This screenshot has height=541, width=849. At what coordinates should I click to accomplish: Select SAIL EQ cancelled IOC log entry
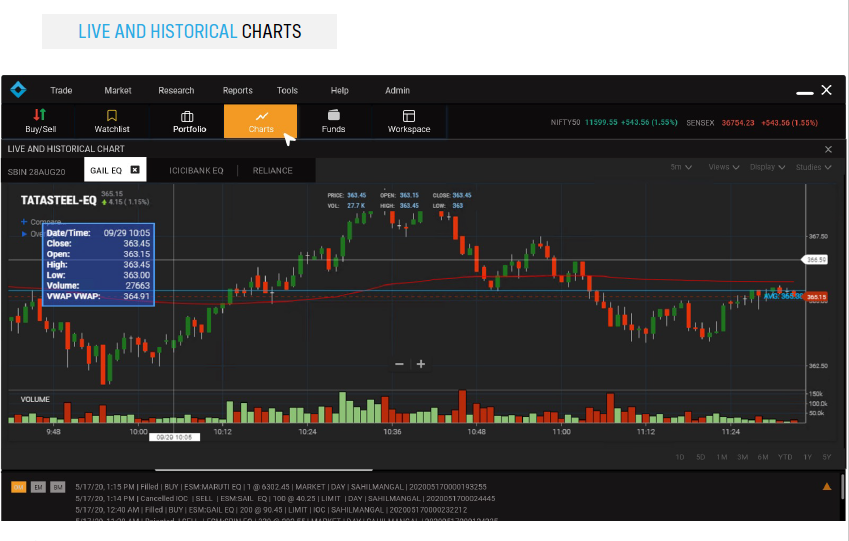(285, 498)
